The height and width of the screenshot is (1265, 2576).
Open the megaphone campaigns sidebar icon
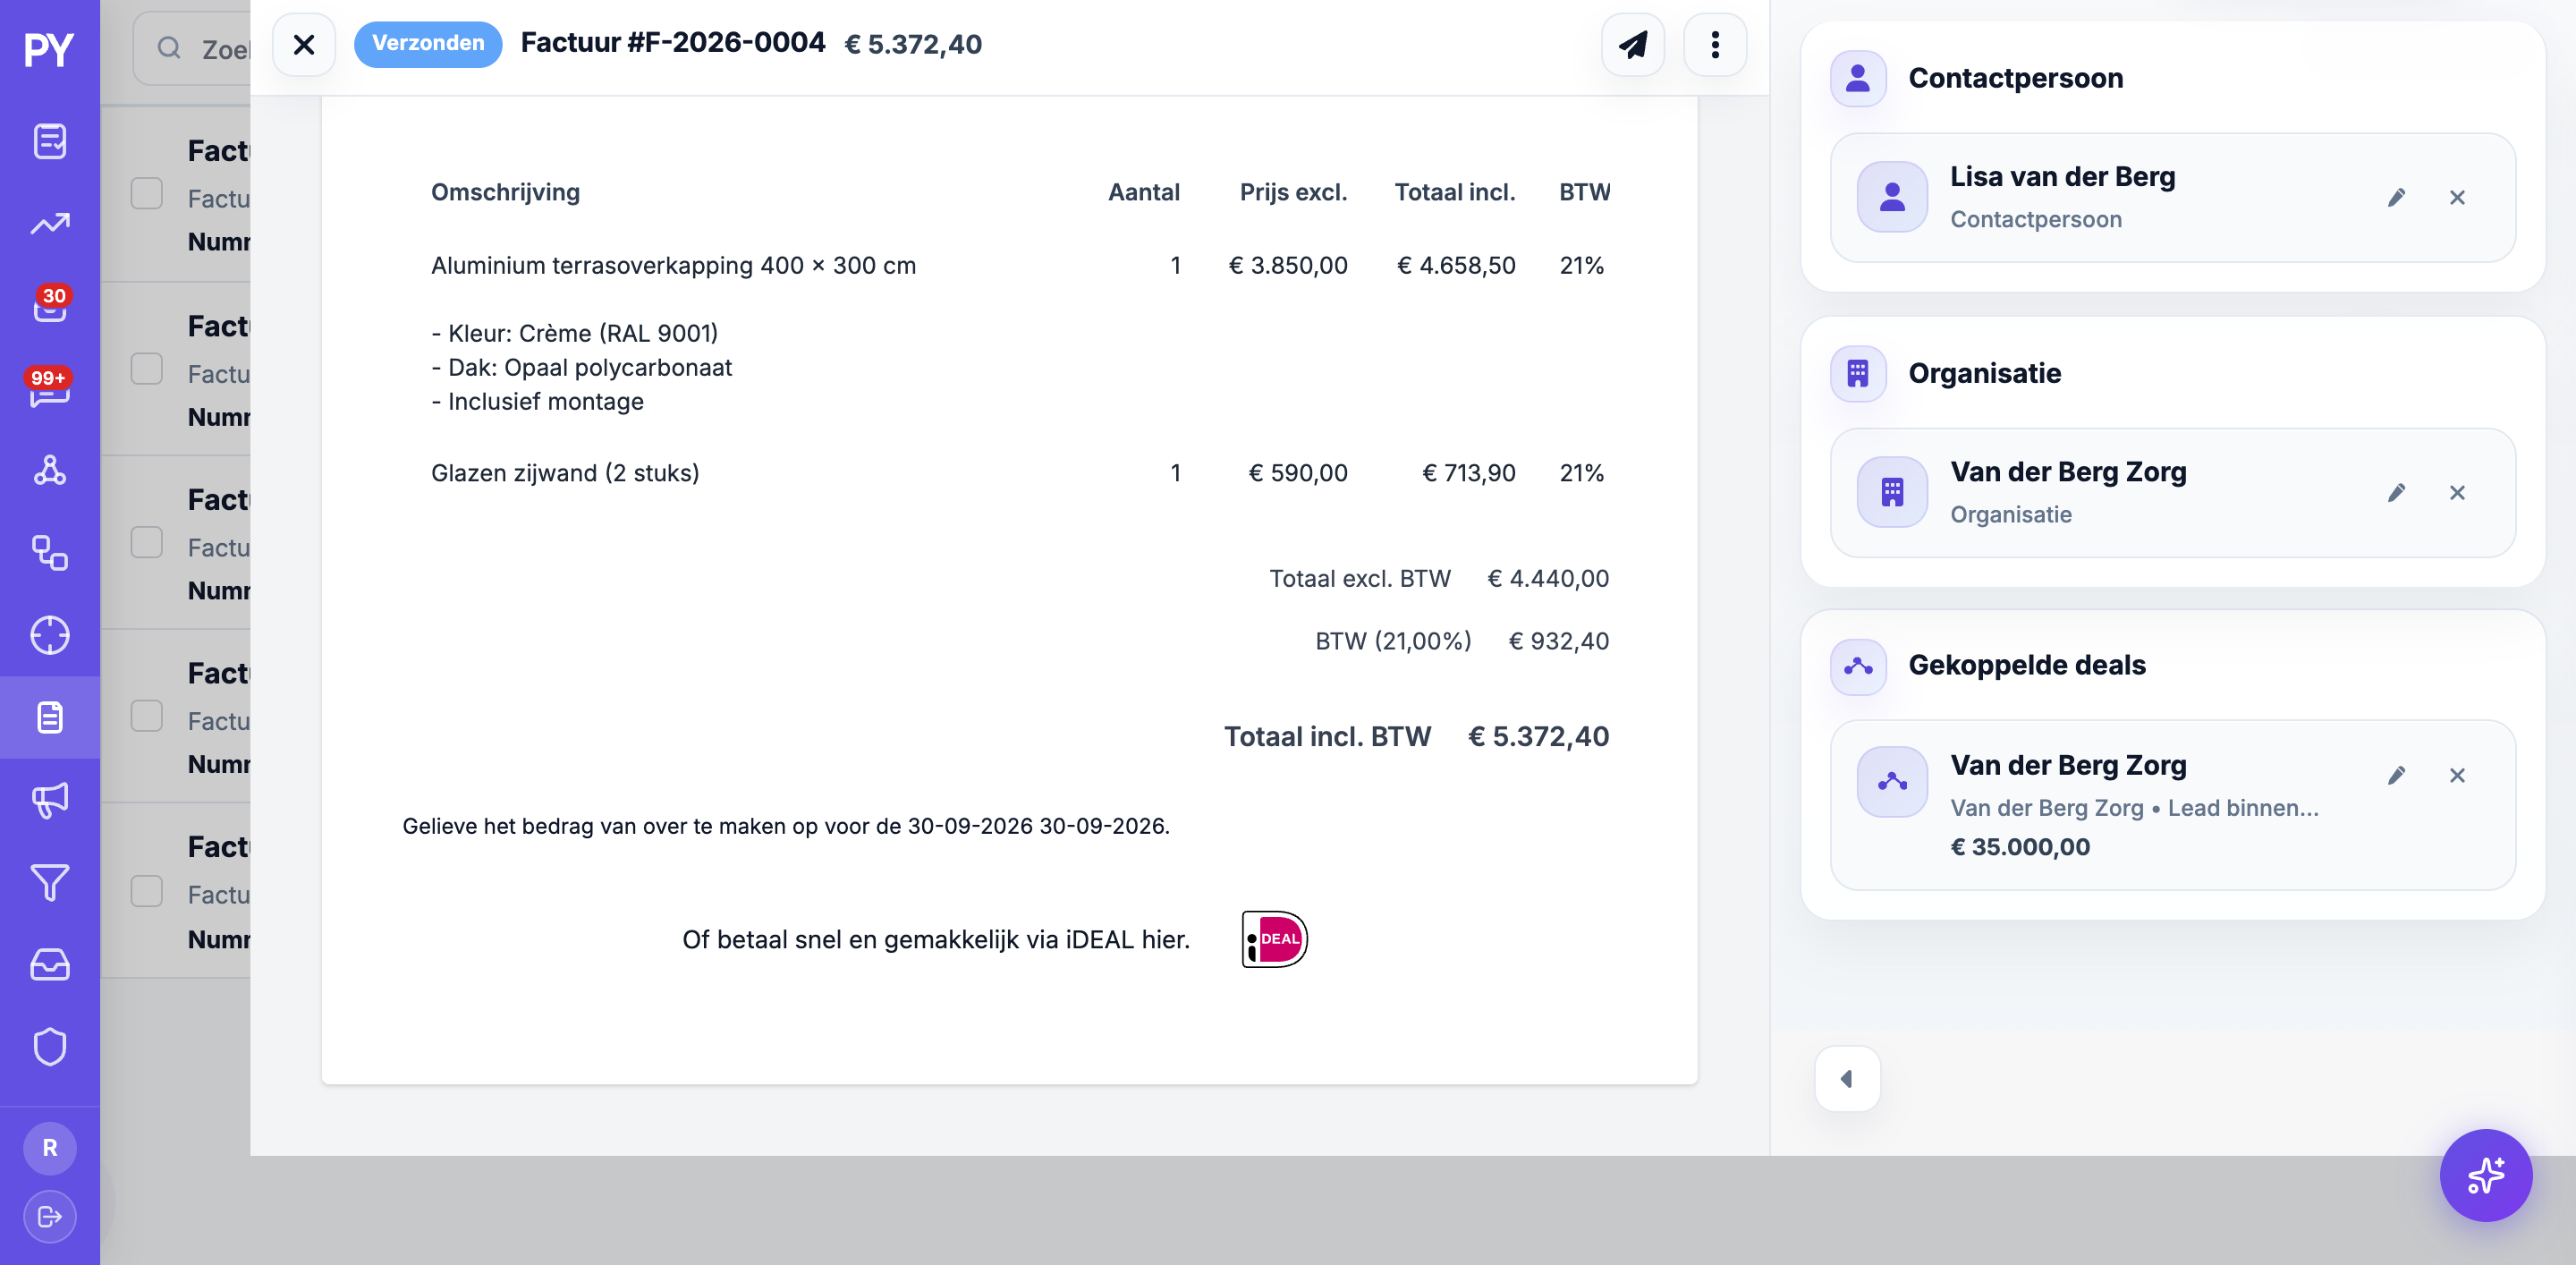[x=49, y=800]
